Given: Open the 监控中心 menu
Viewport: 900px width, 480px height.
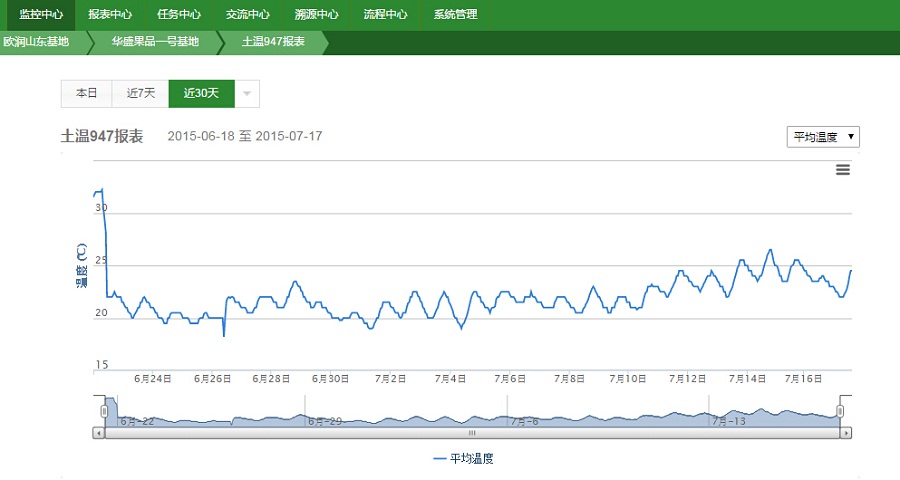Looking at the screenshot, I should pos(41,15).
